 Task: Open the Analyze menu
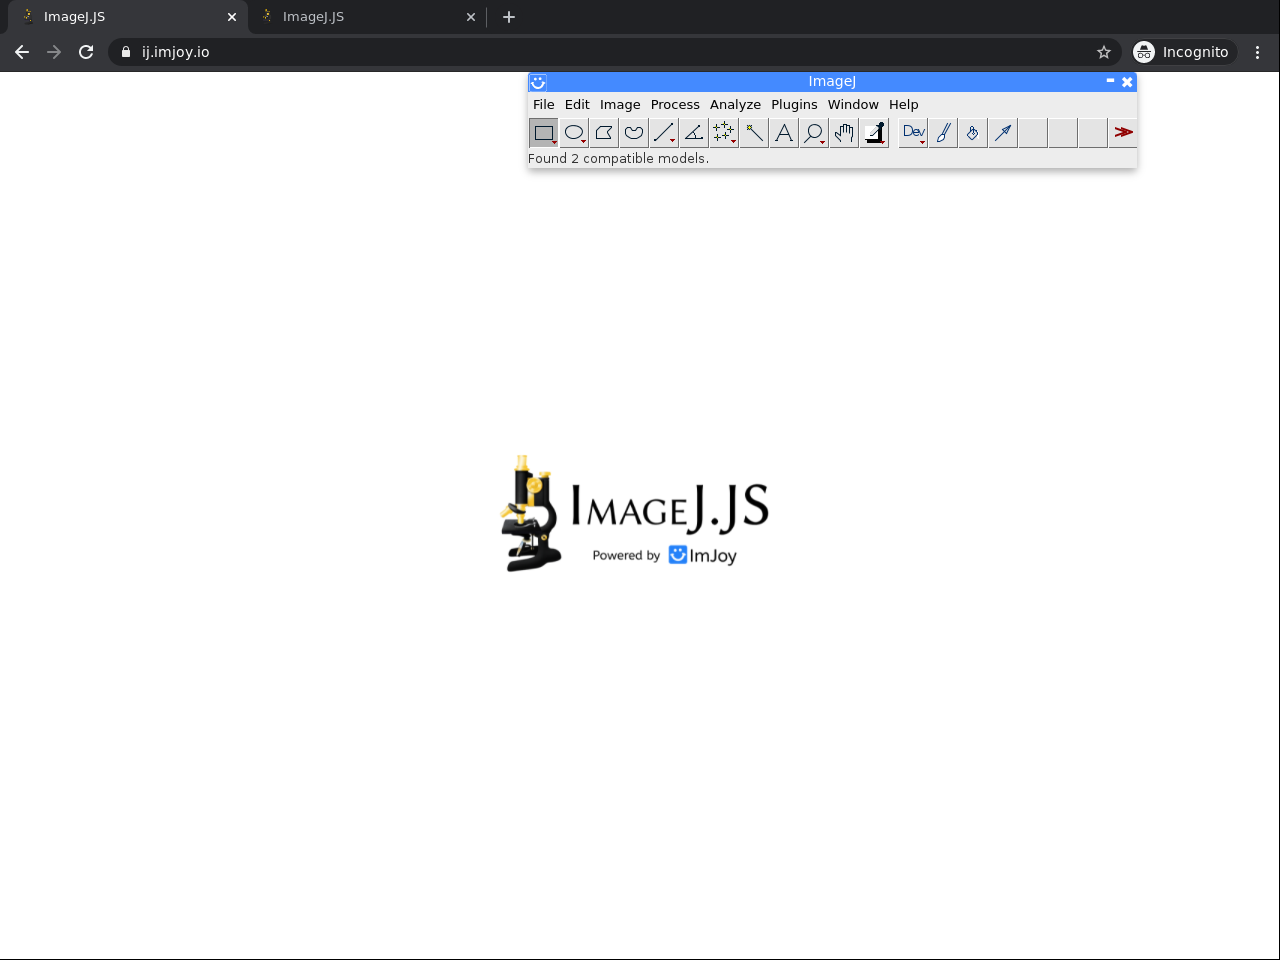pyautogui.click(x=735, y=104)
